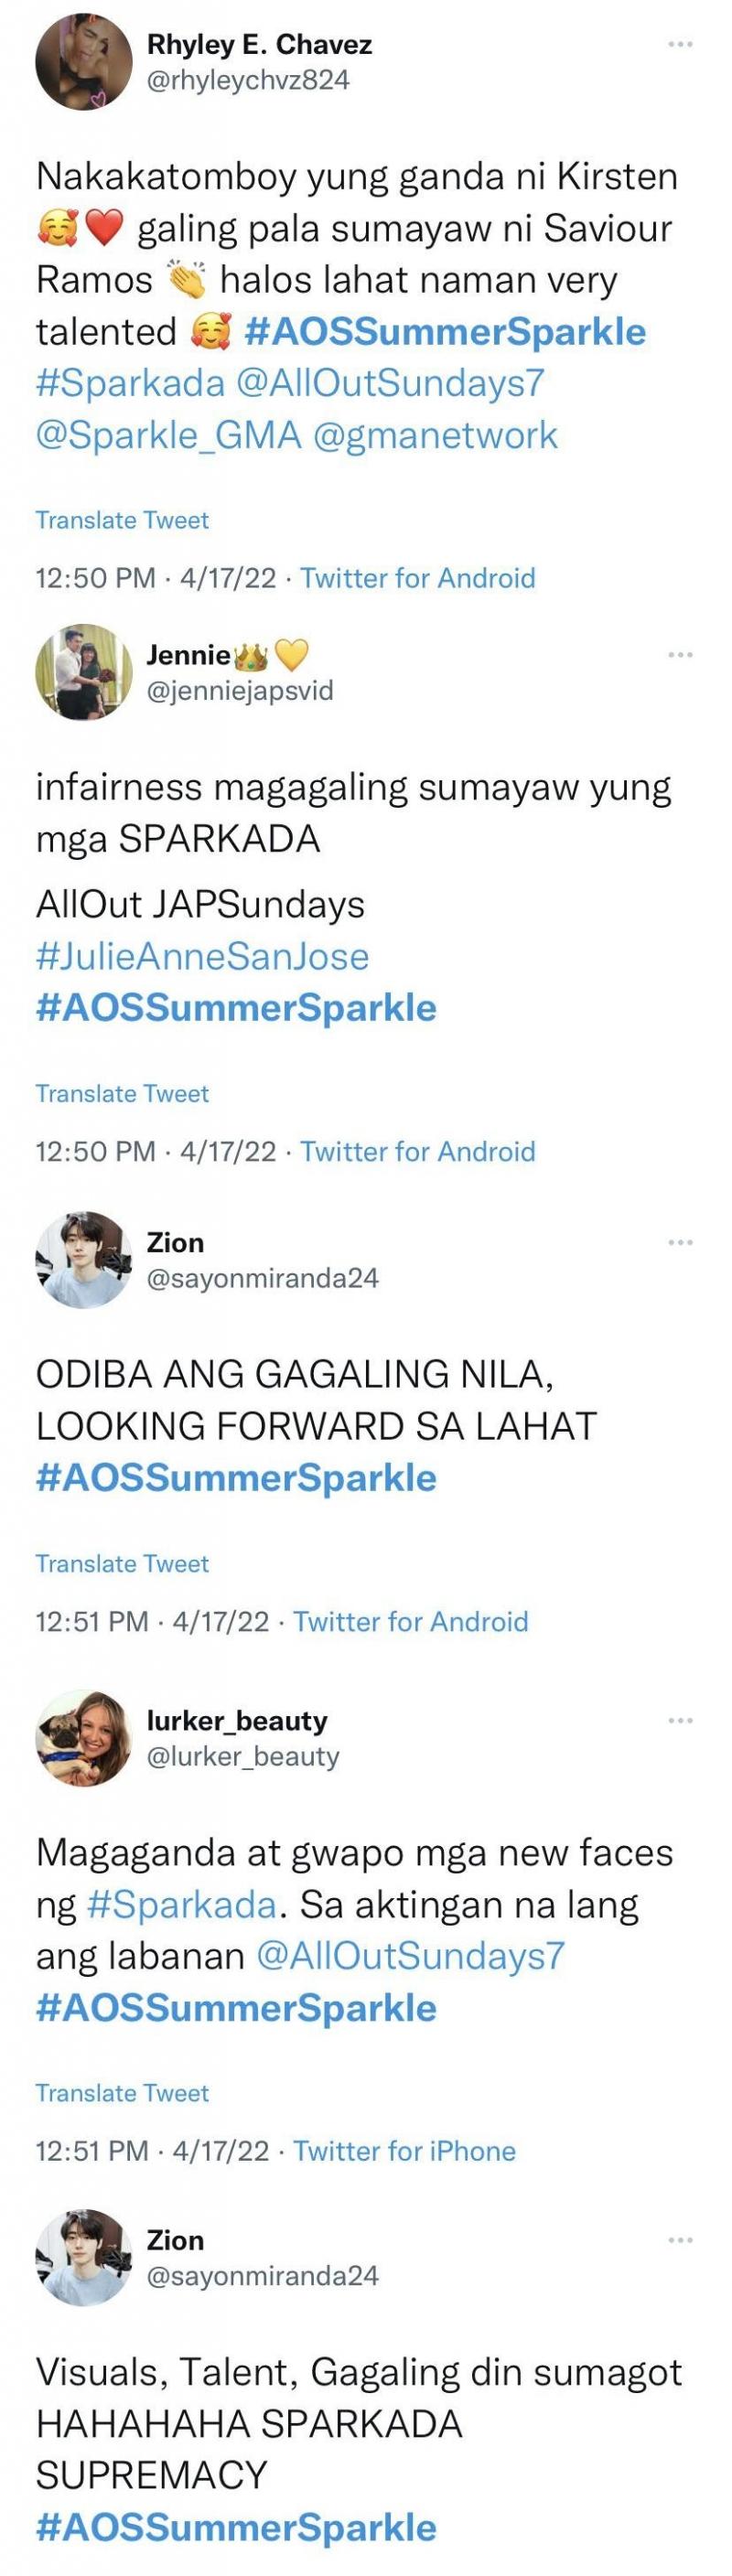The width and height of the screenshot is (732, 2576).
Task: Open Jennie's profile avatar
Action: point(84,672)
